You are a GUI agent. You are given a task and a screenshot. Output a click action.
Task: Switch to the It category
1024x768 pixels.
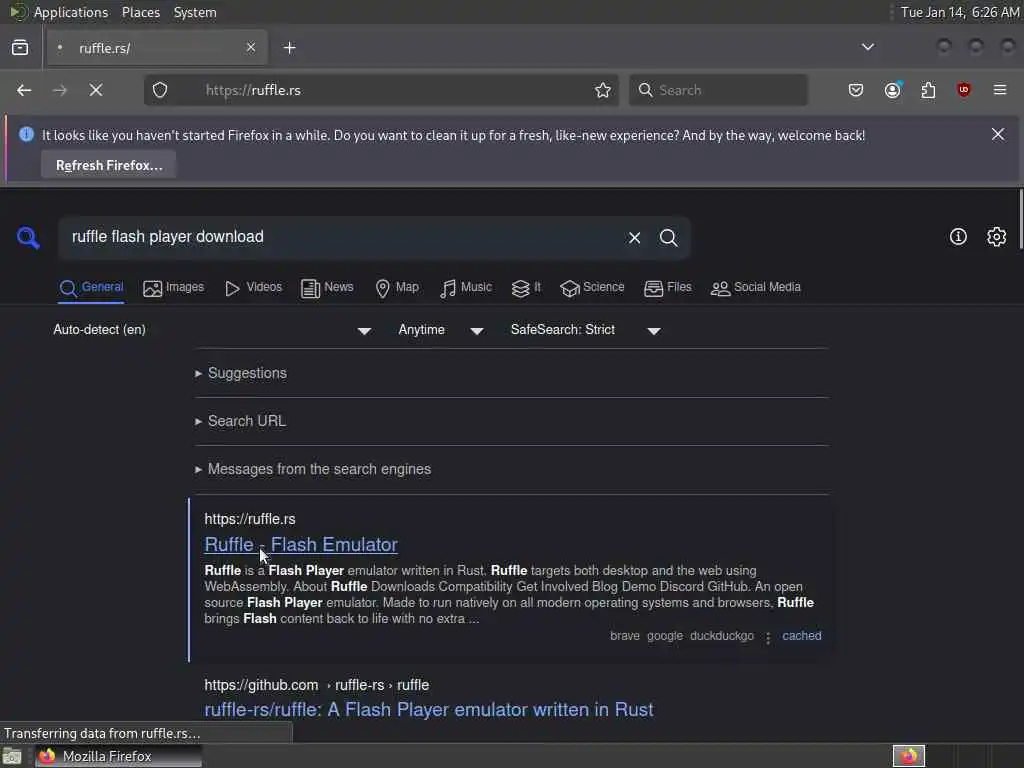526,287
